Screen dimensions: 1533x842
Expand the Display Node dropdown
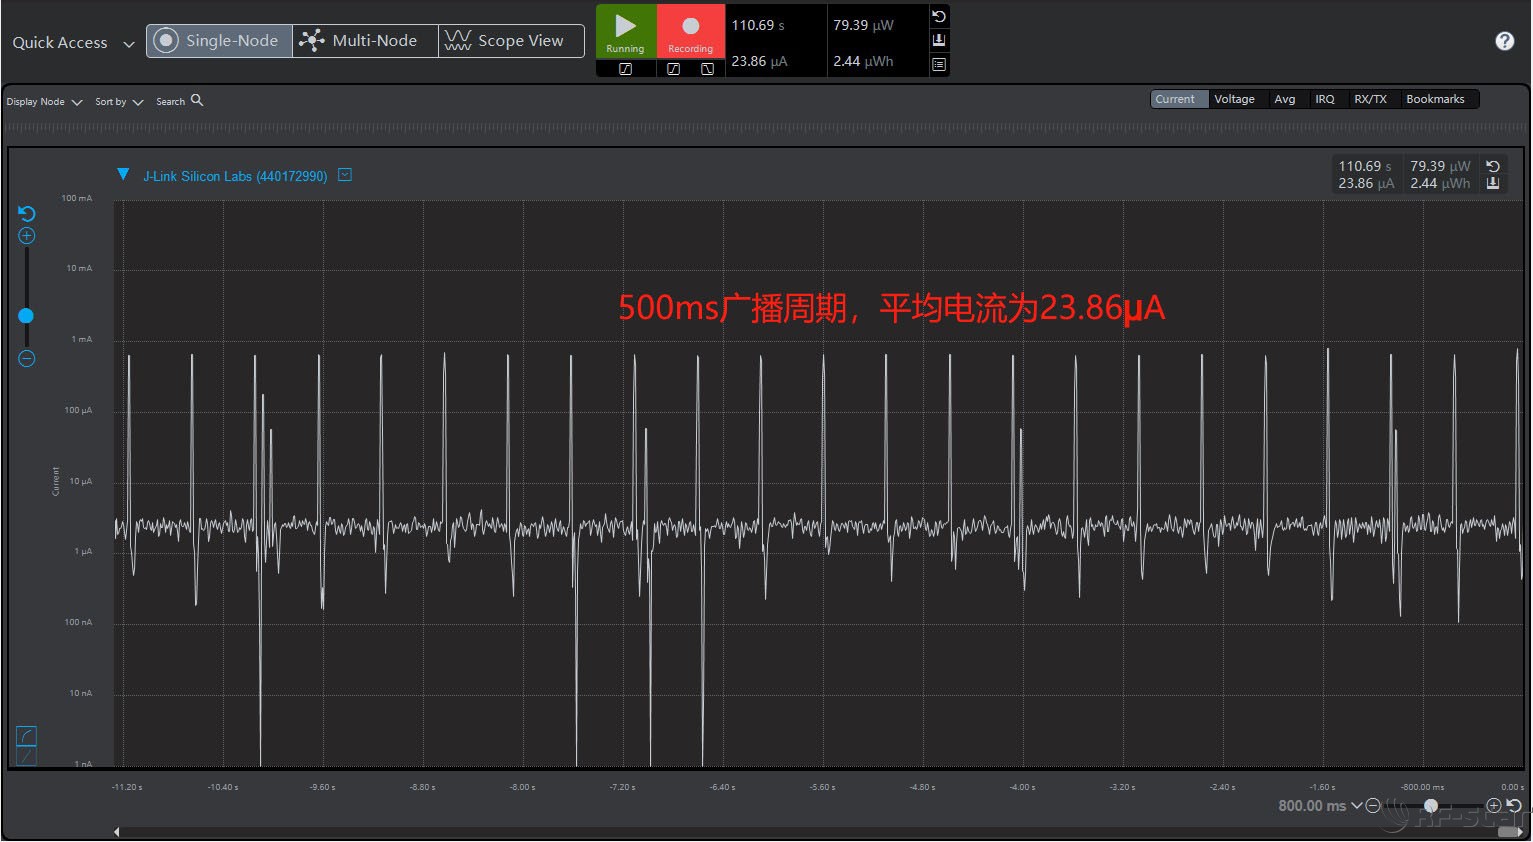click(x=44, y=102)
